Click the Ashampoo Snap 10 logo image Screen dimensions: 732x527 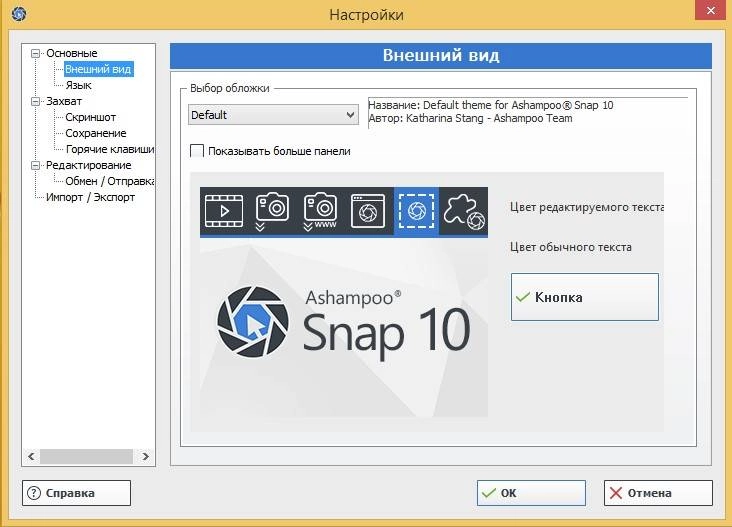(344, 322)
